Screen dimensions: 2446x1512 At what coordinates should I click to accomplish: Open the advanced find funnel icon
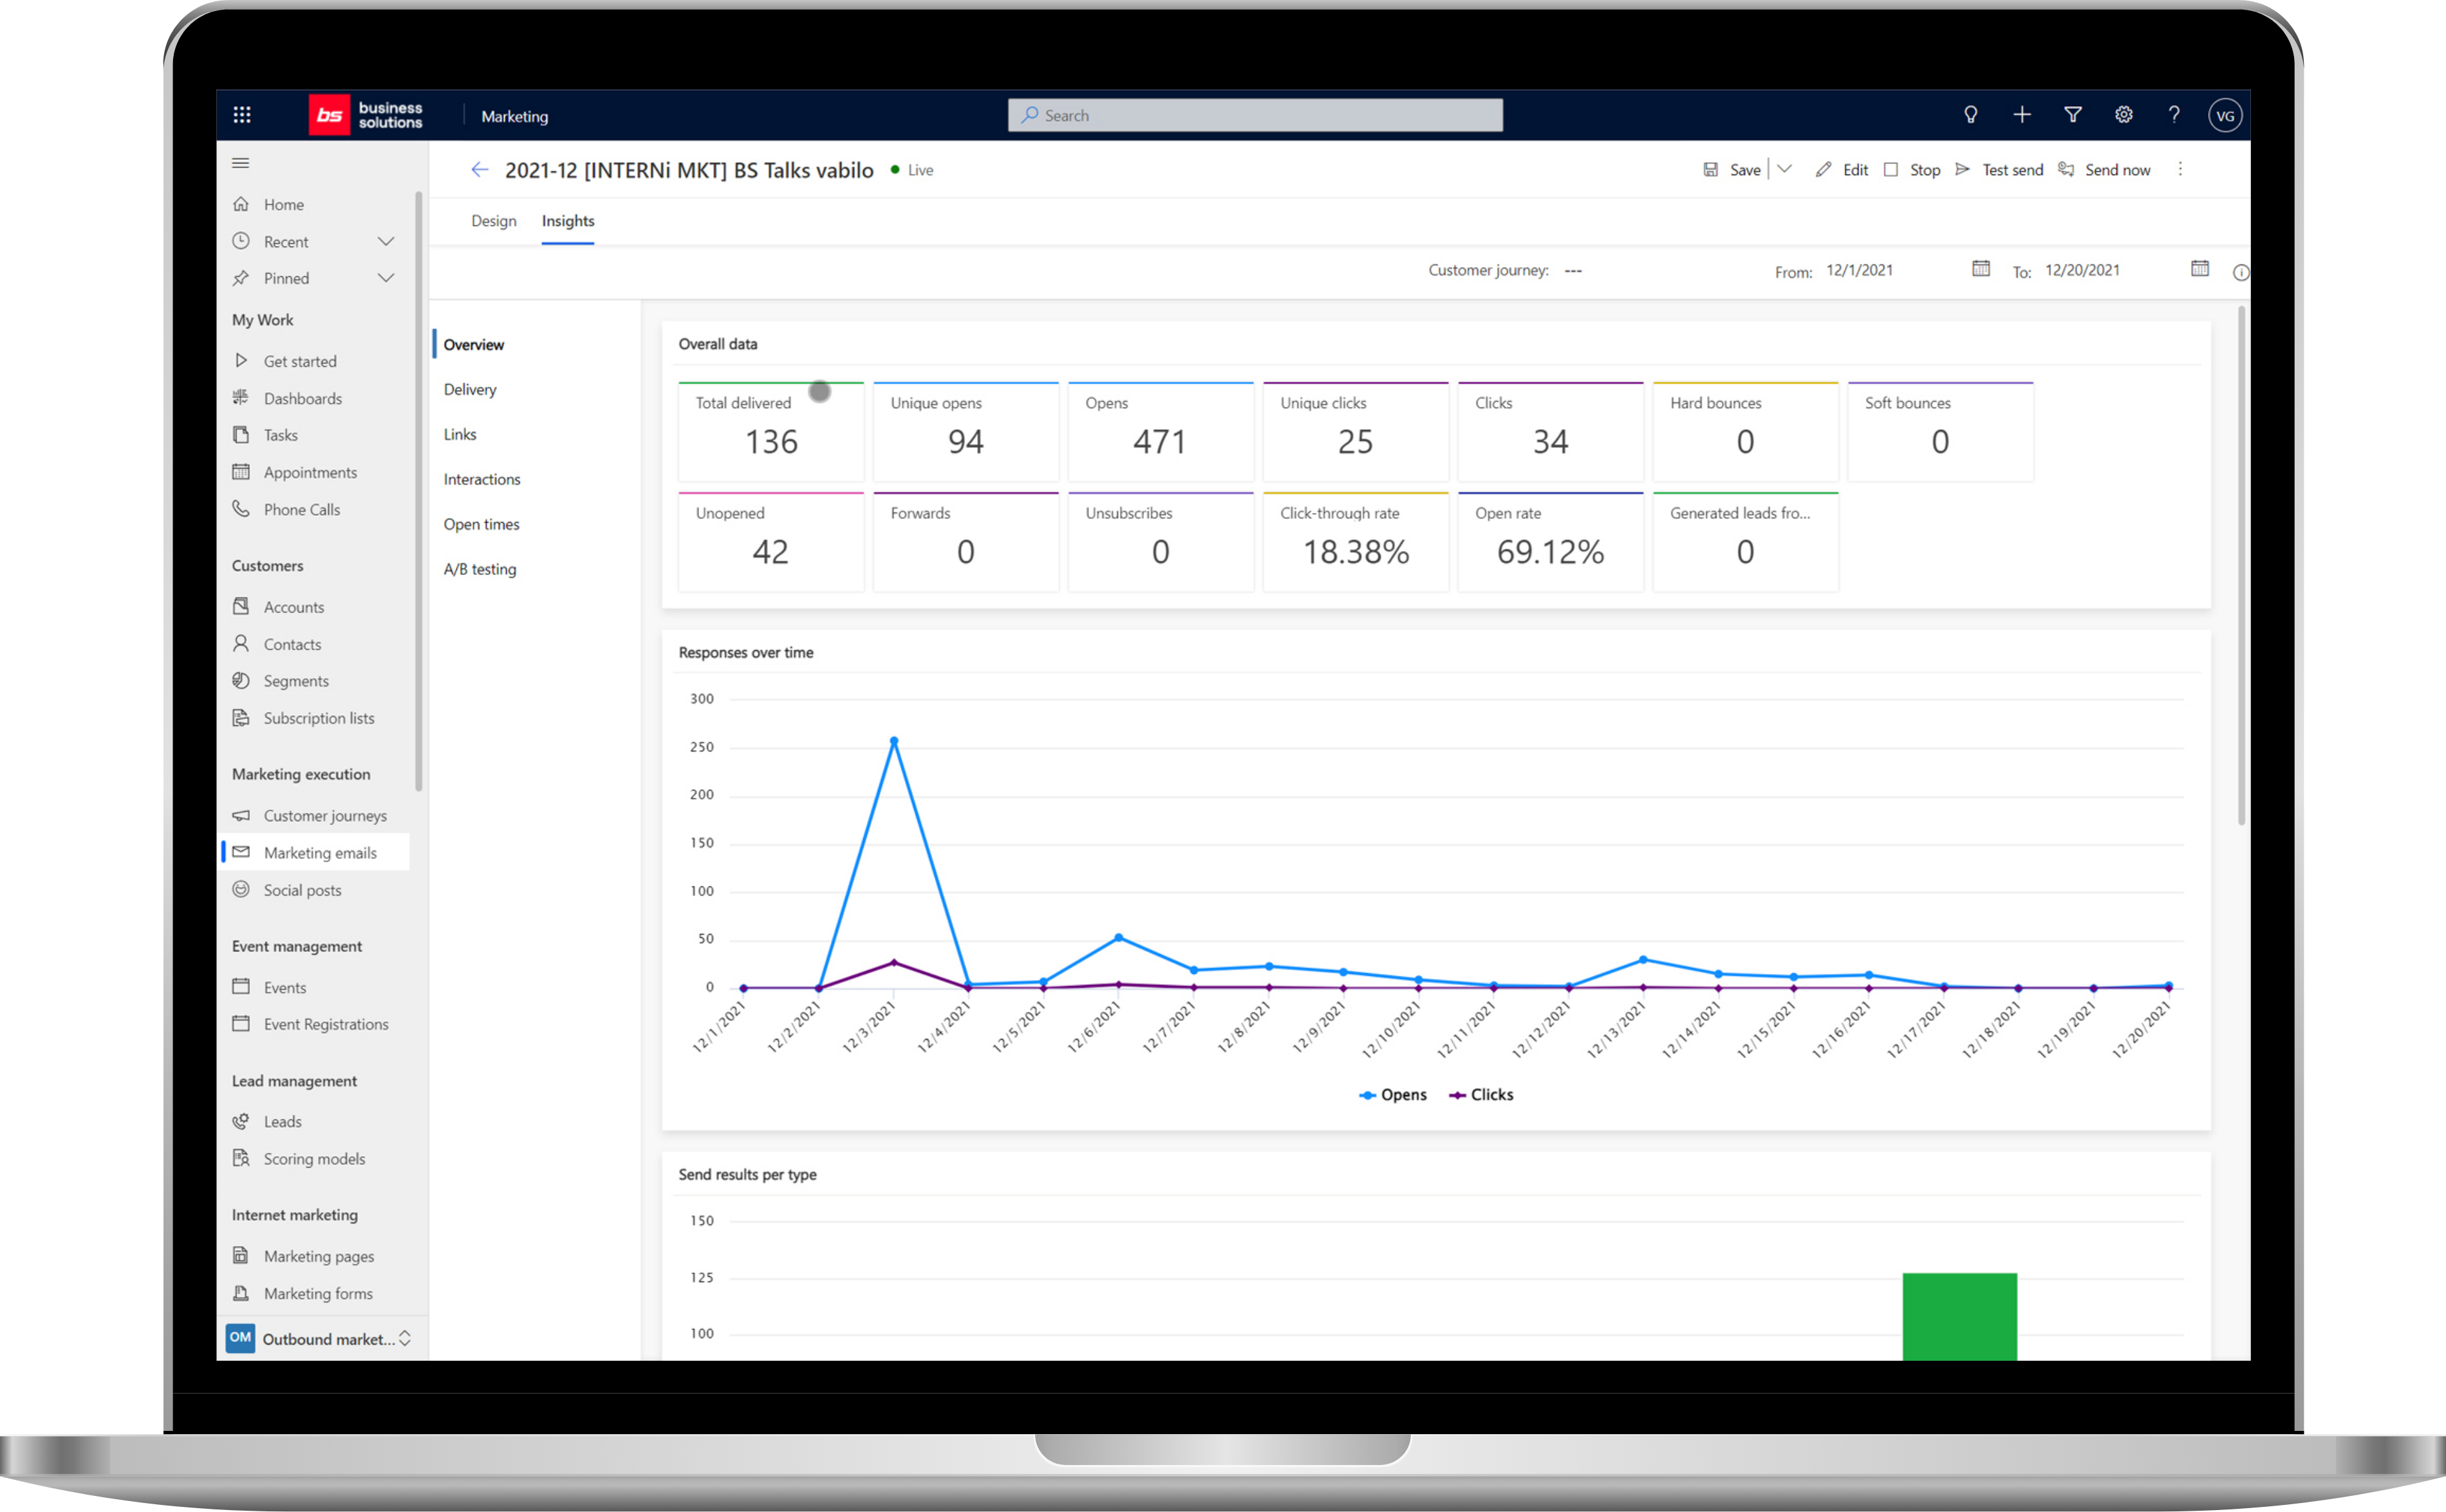(x=2072, y=115)
